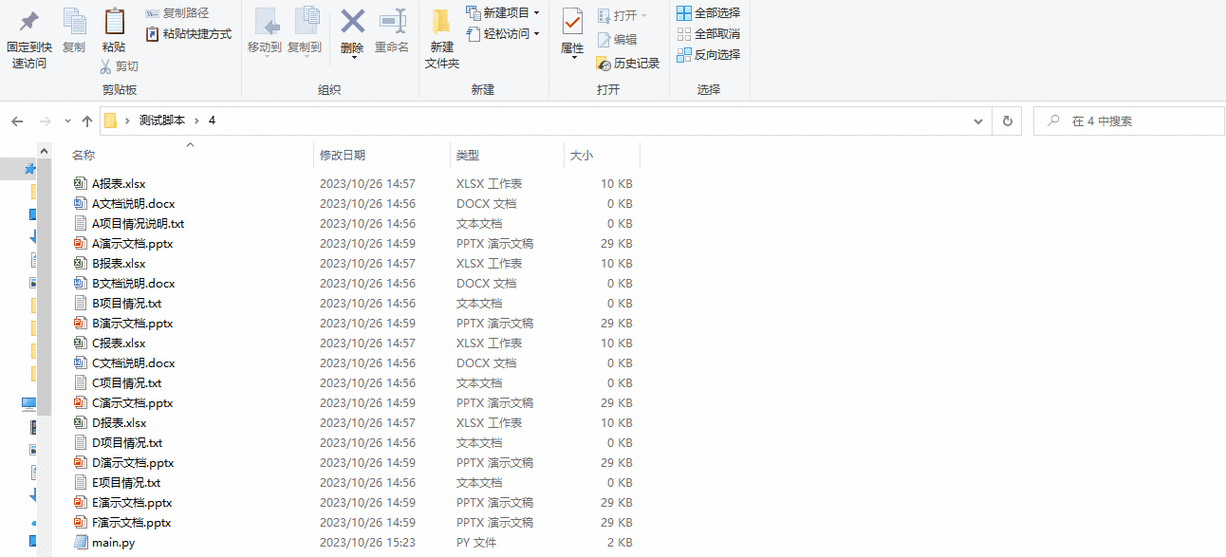Click 测试脚本 in the breadcrumb path
The height and width of the screenshot is (557, 1226).
[162, 120]
